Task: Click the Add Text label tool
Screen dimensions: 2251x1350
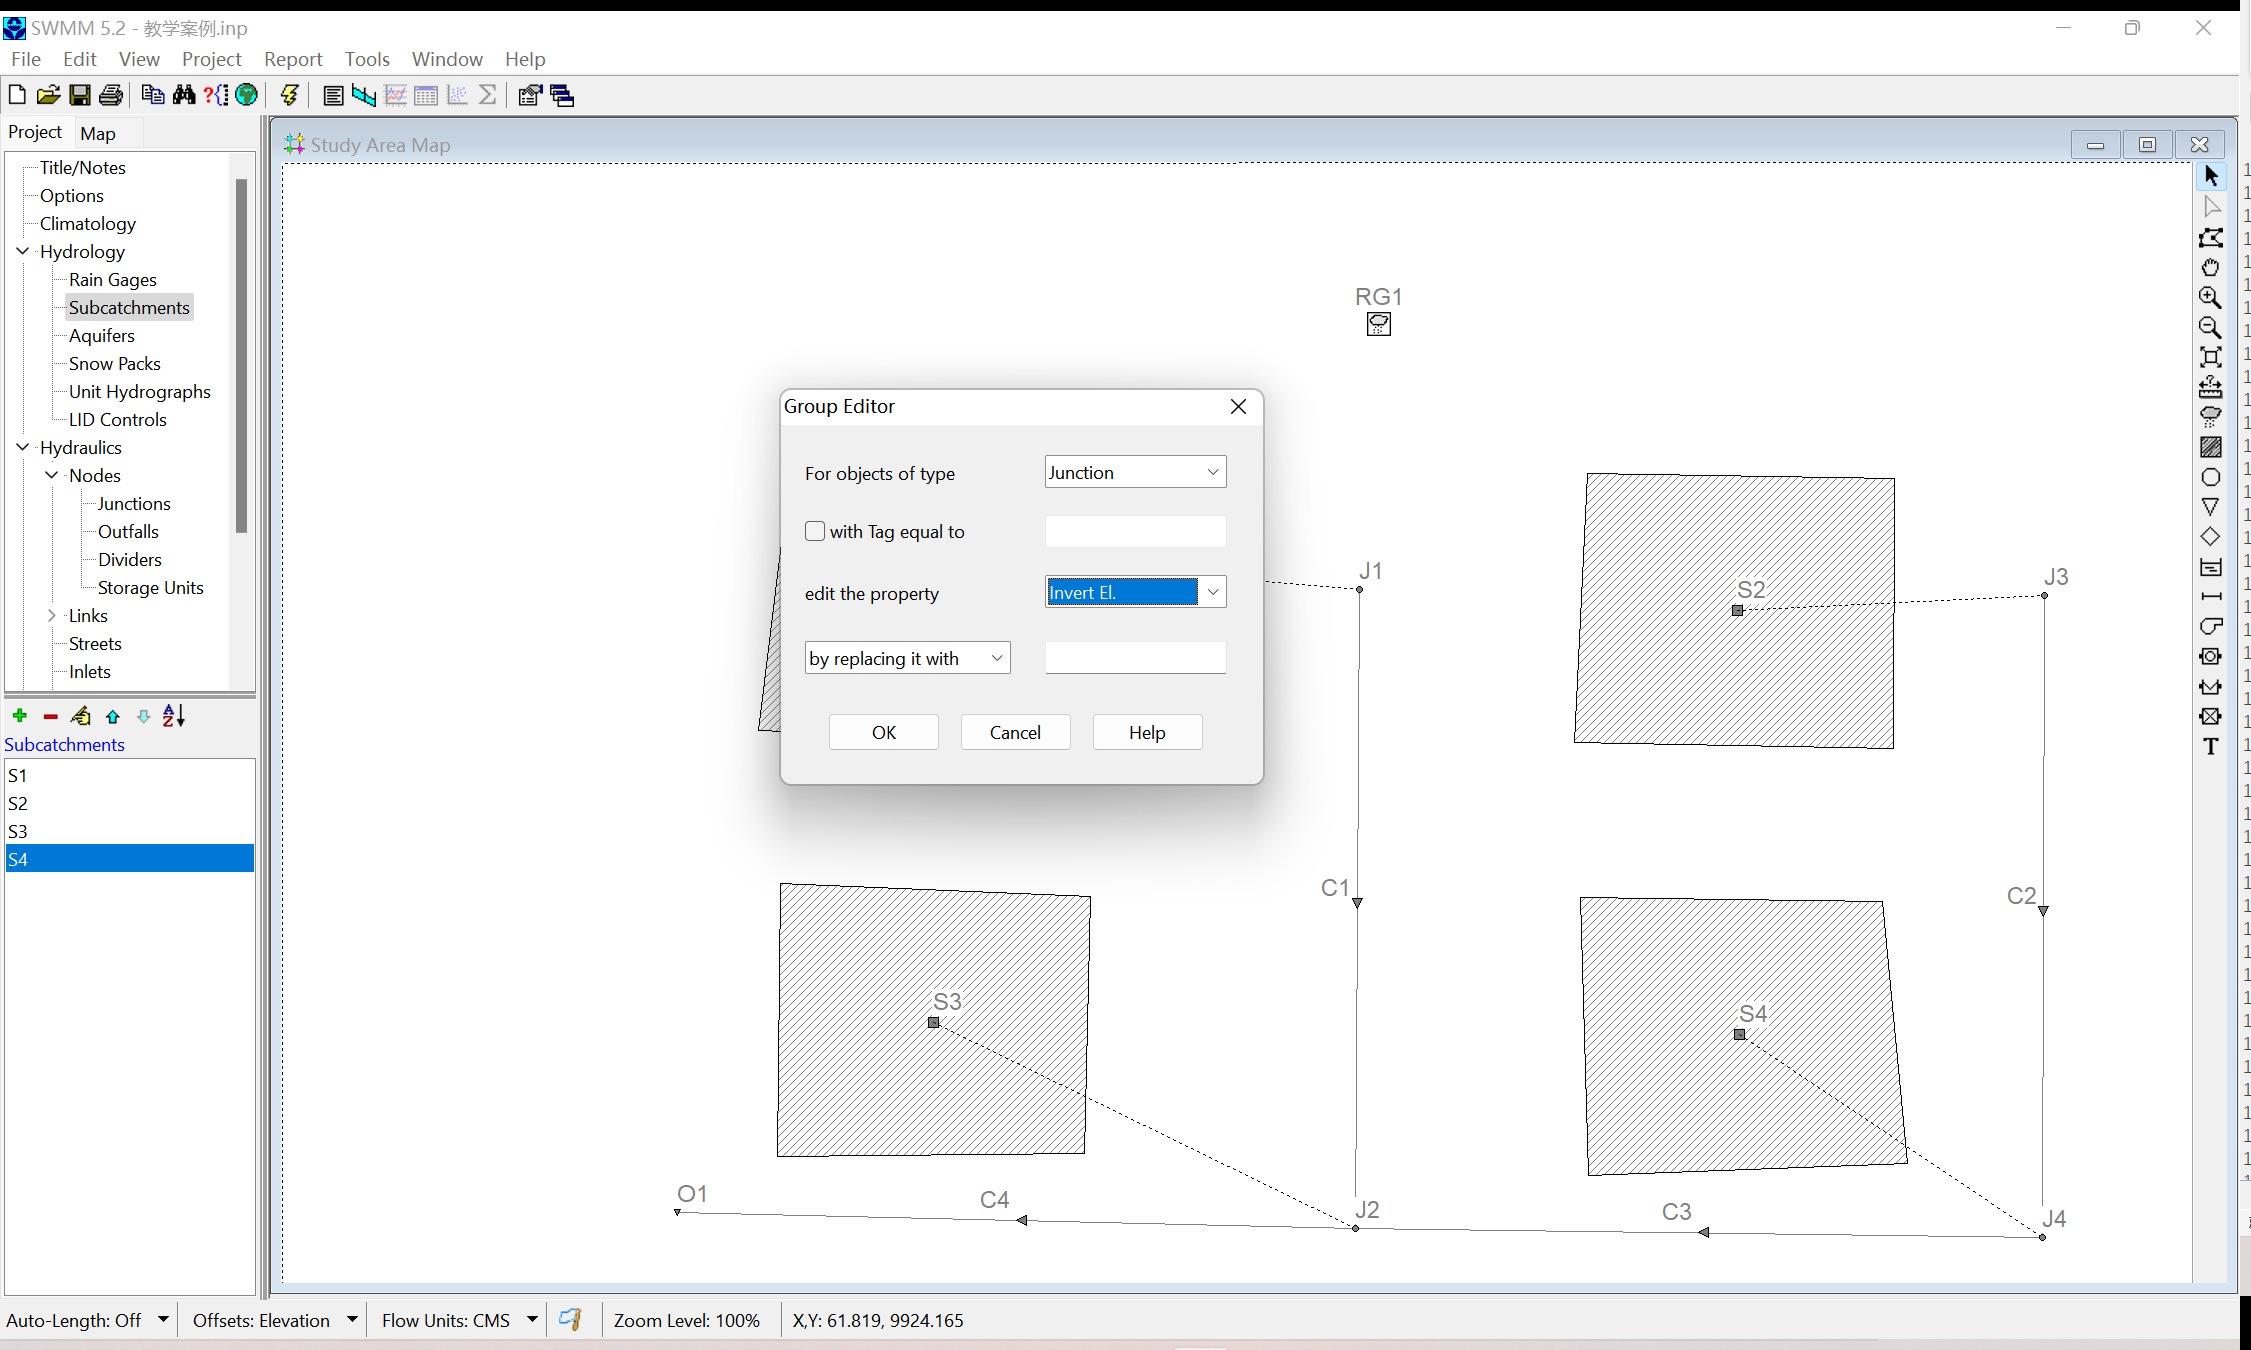Action: (2211, 746)
